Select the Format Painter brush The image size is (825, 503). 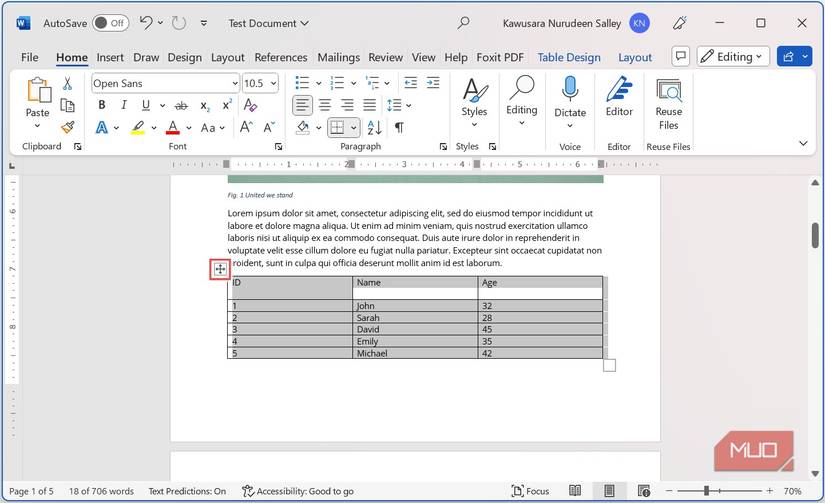67,127
